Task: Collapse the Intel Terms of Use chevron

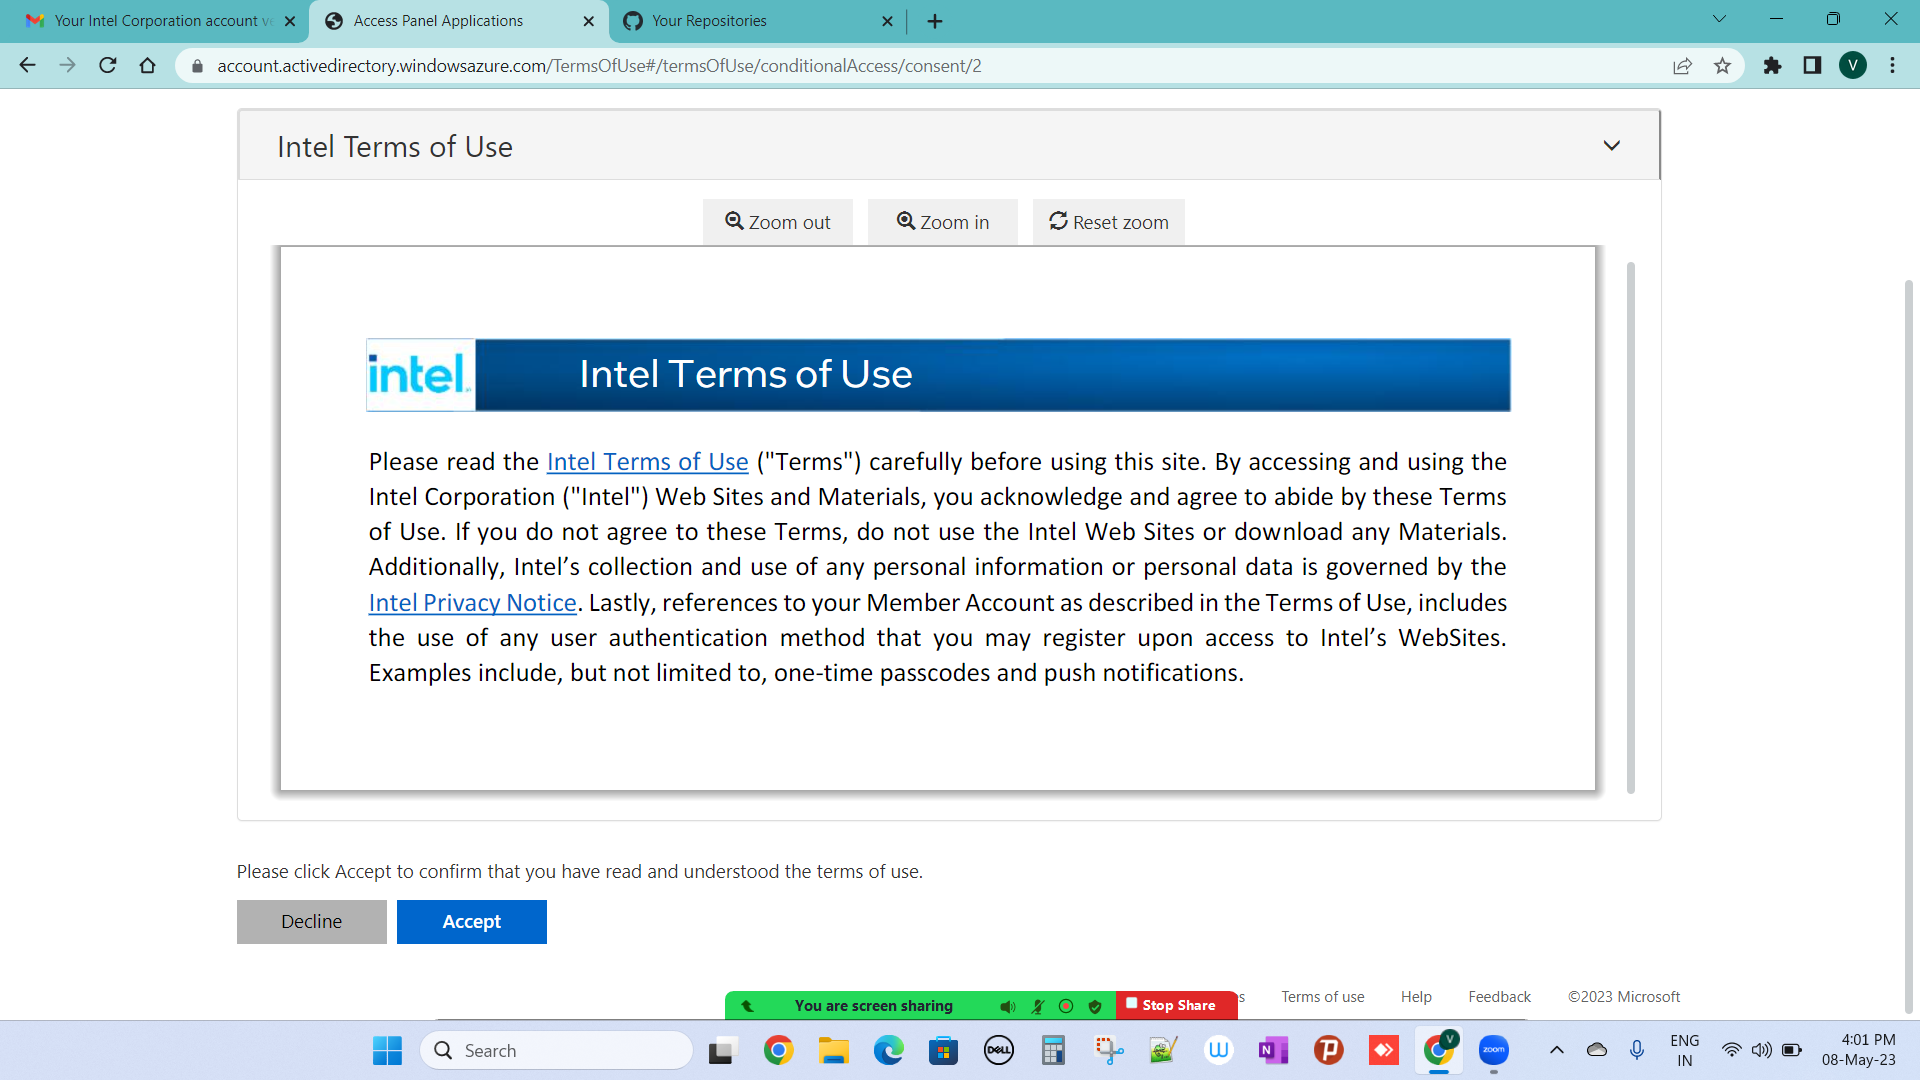Action: click(1611, 146)
